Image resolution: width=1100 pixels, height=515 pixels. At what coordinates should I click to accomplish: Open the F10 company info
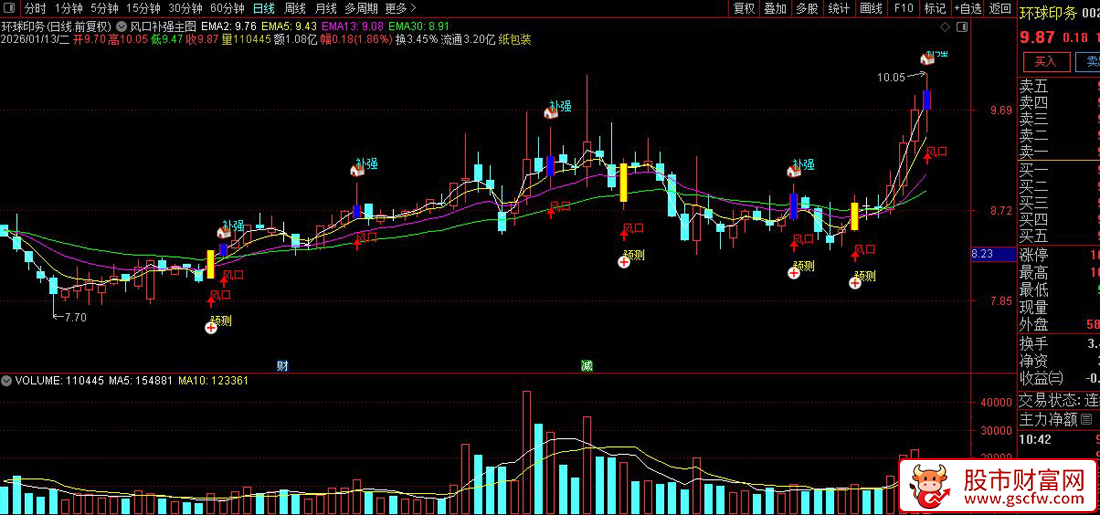tap(903, 8)
